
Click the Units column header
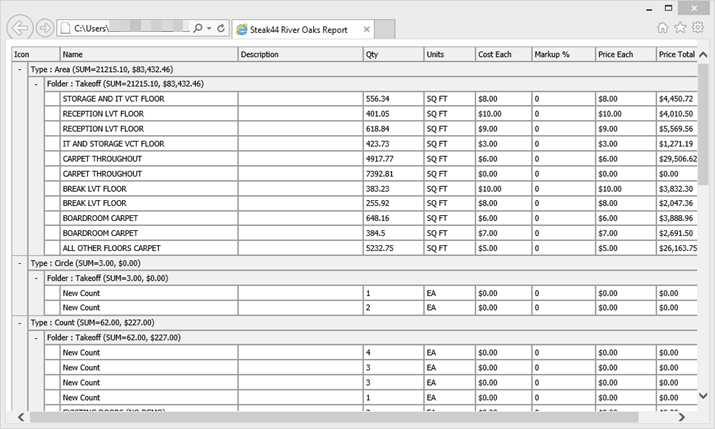(450, 54)
